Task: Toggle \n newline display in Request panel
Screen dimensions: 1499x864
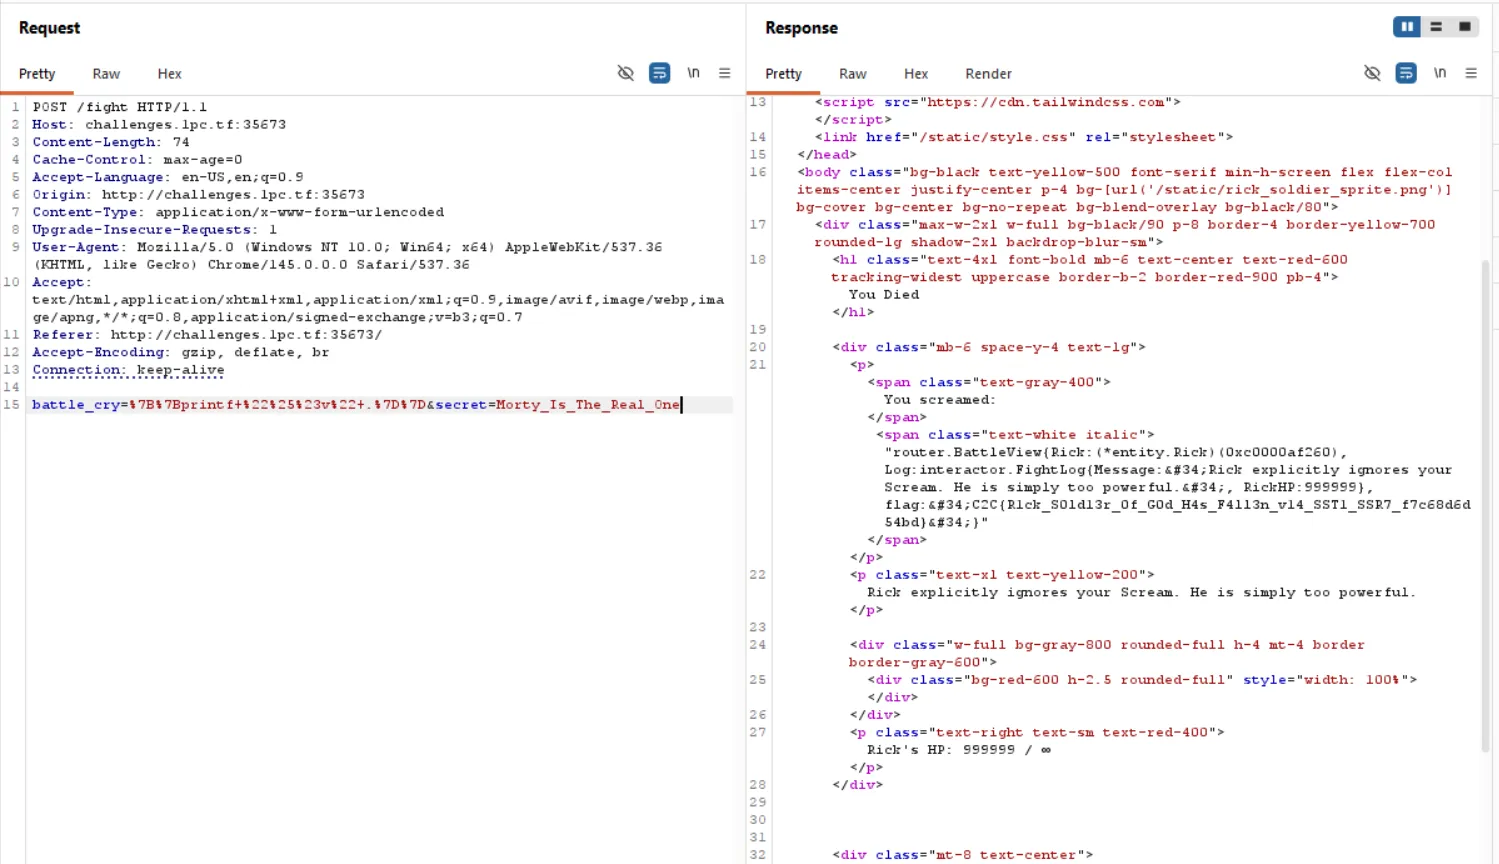Action: tap(693, 73)
